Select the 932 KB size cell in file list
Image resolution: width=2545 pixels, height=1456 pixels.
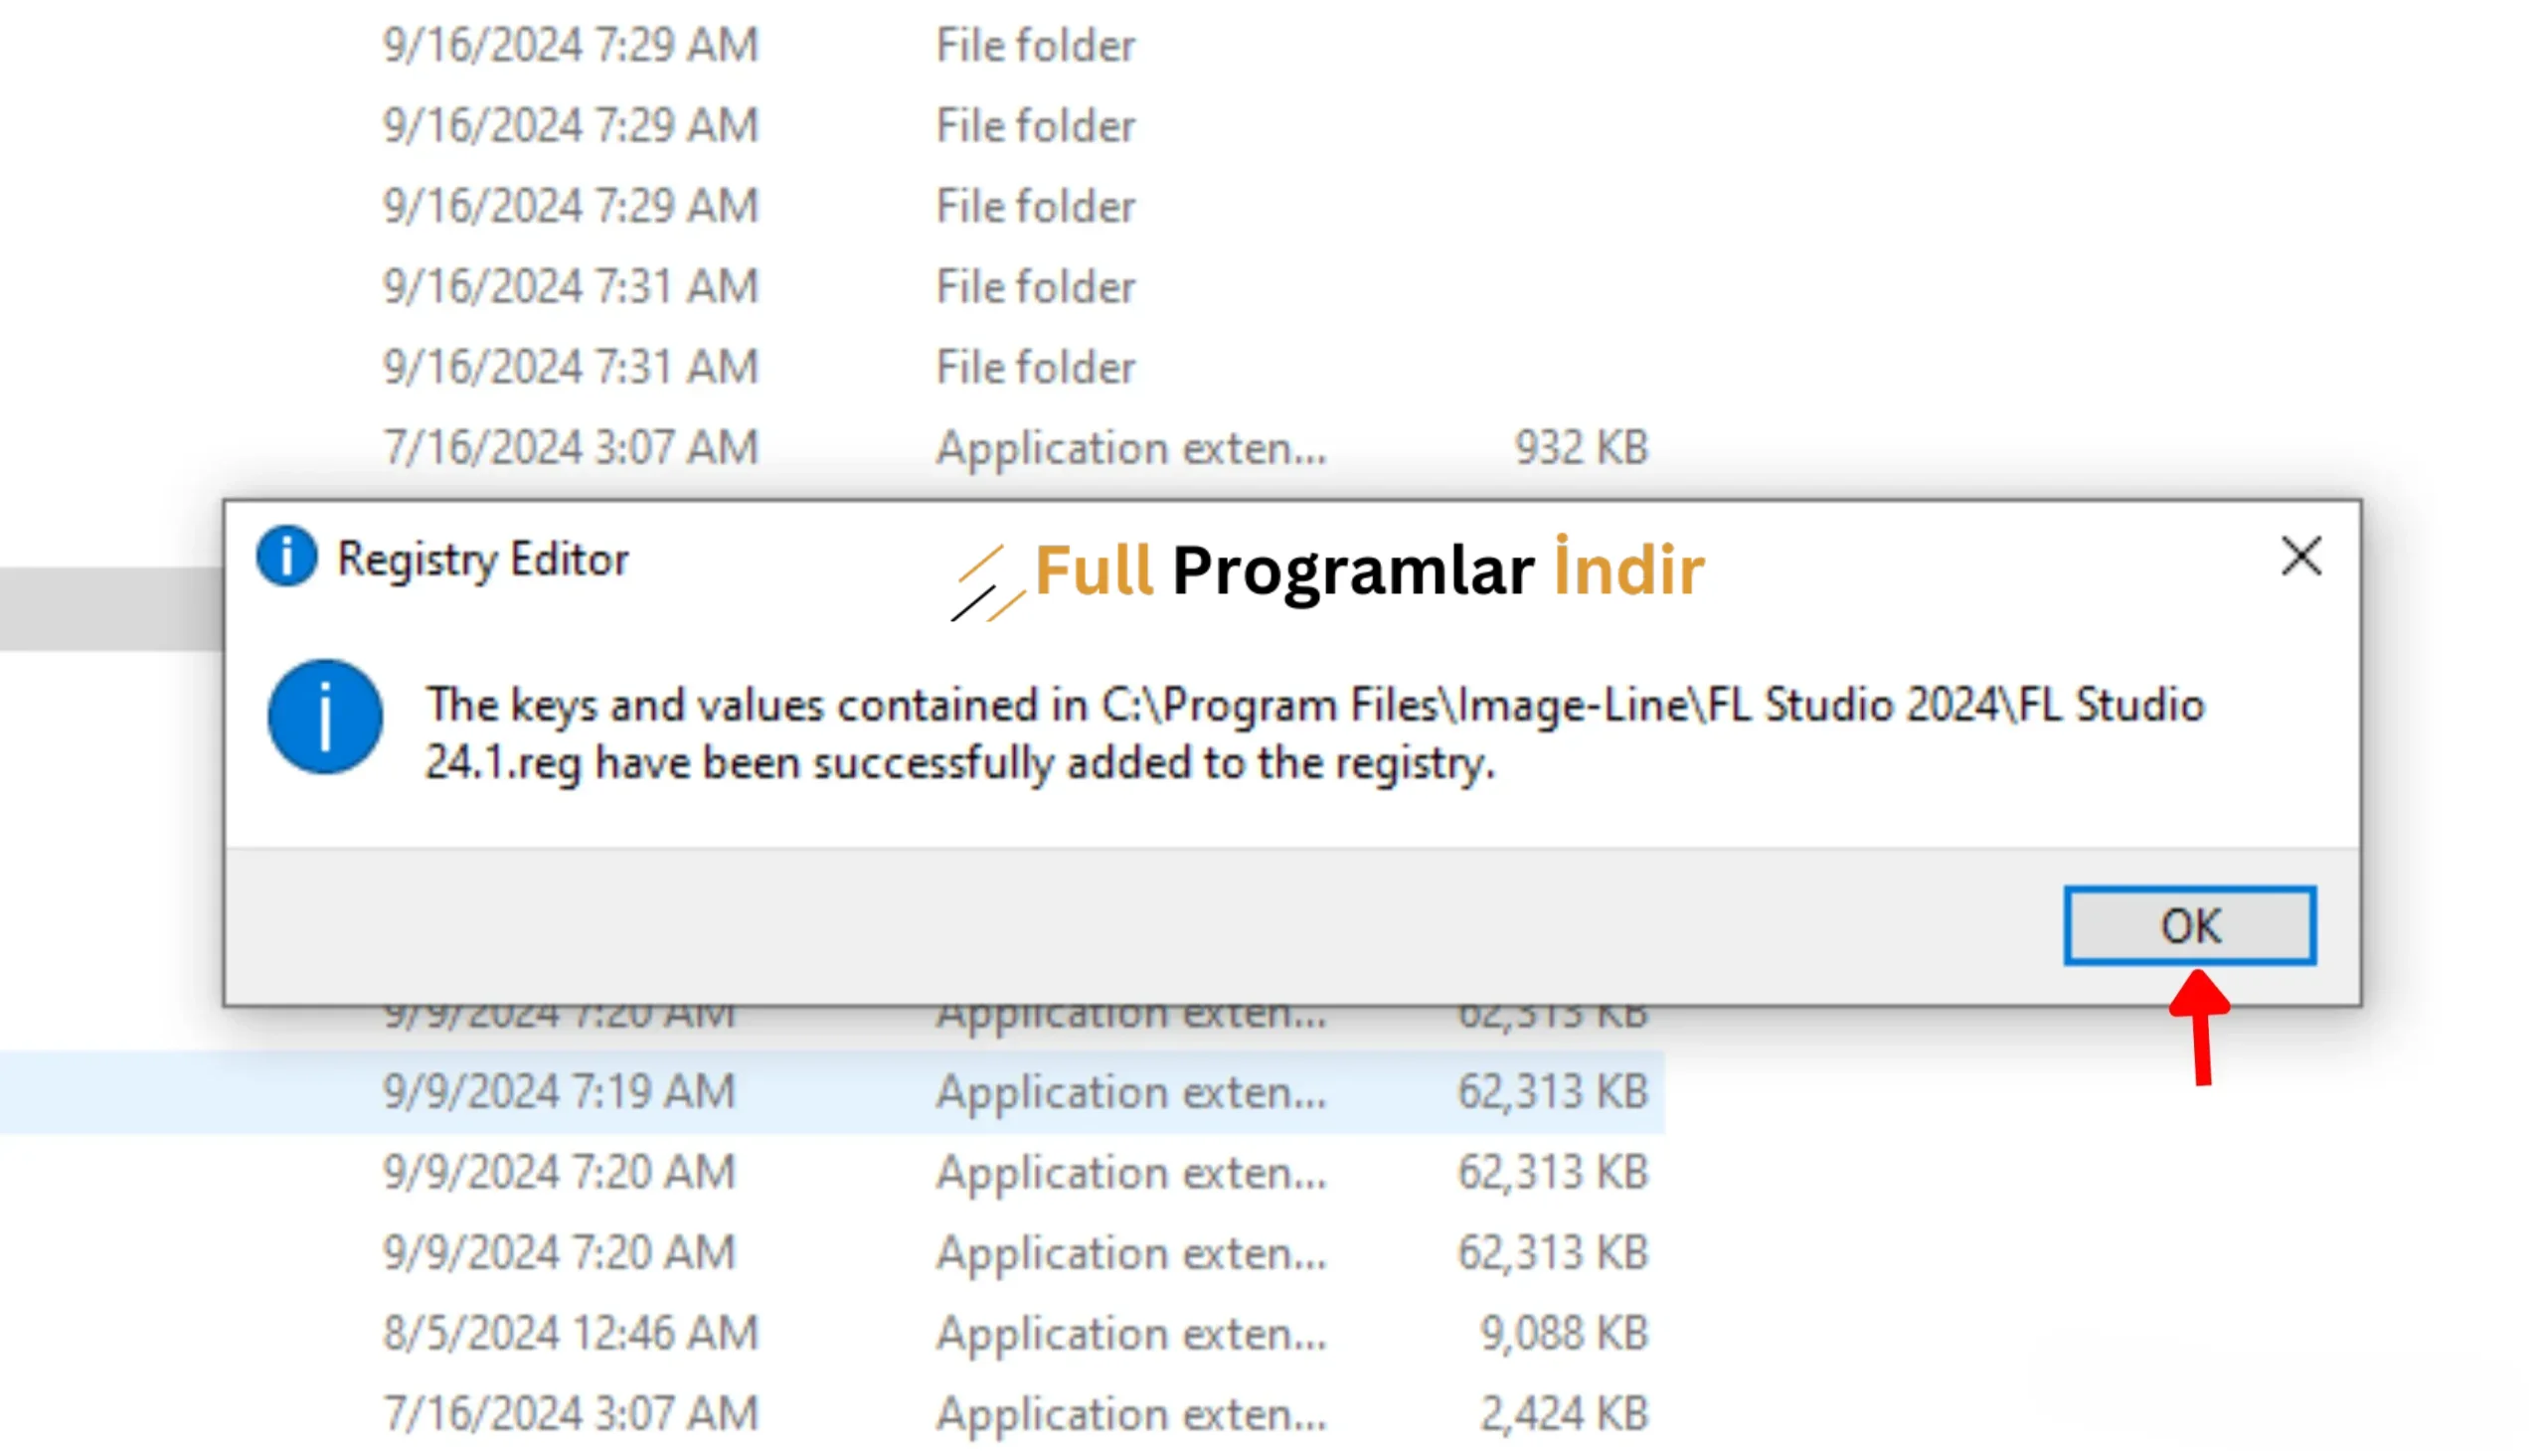point(1581,447)
